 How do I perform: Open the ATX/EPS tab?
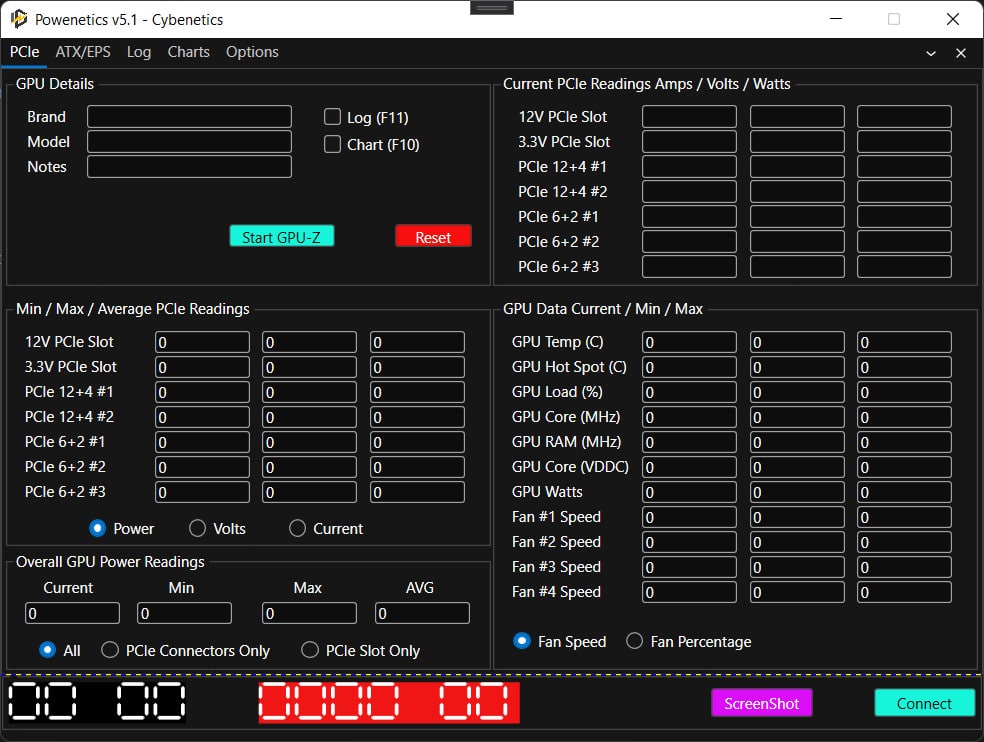click(83, 52)
